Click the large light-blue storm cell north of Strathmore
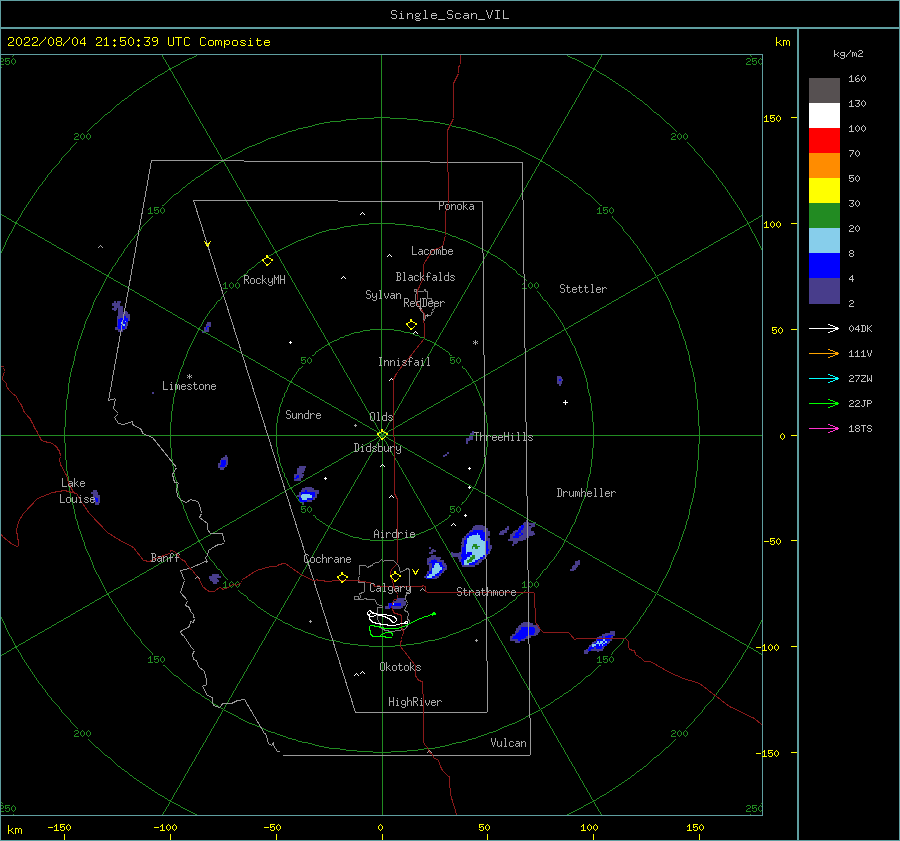This screenshot has width=900, height=841. pyautogui.click(x=475, y=546)
